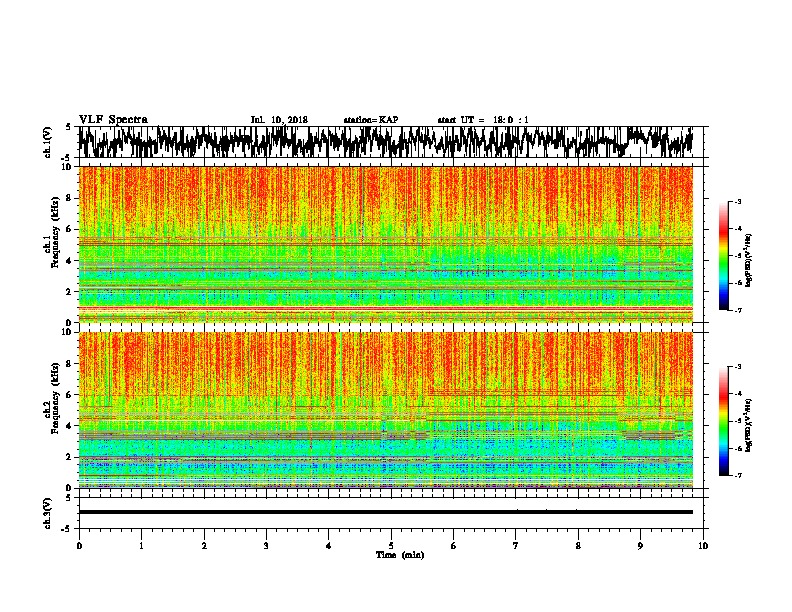Click the ch.3 flat black voltage trace
This screenshot has width=792, height=612.
[x=385, y=512]
